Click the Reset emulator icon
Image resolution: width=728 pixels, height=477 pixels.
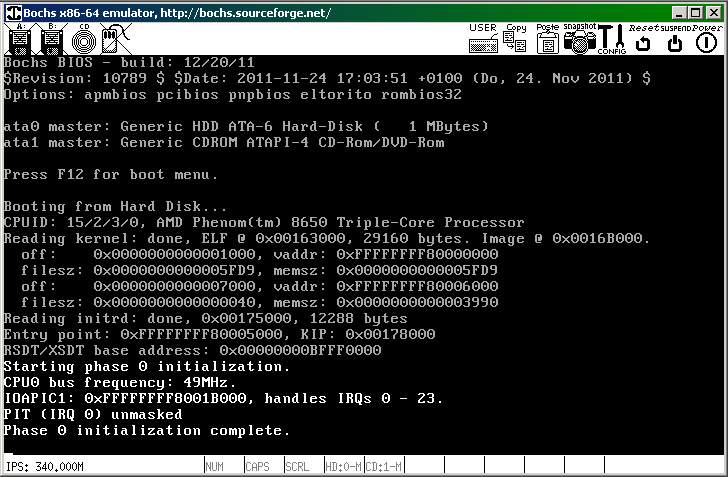click(x=644, y=38)
